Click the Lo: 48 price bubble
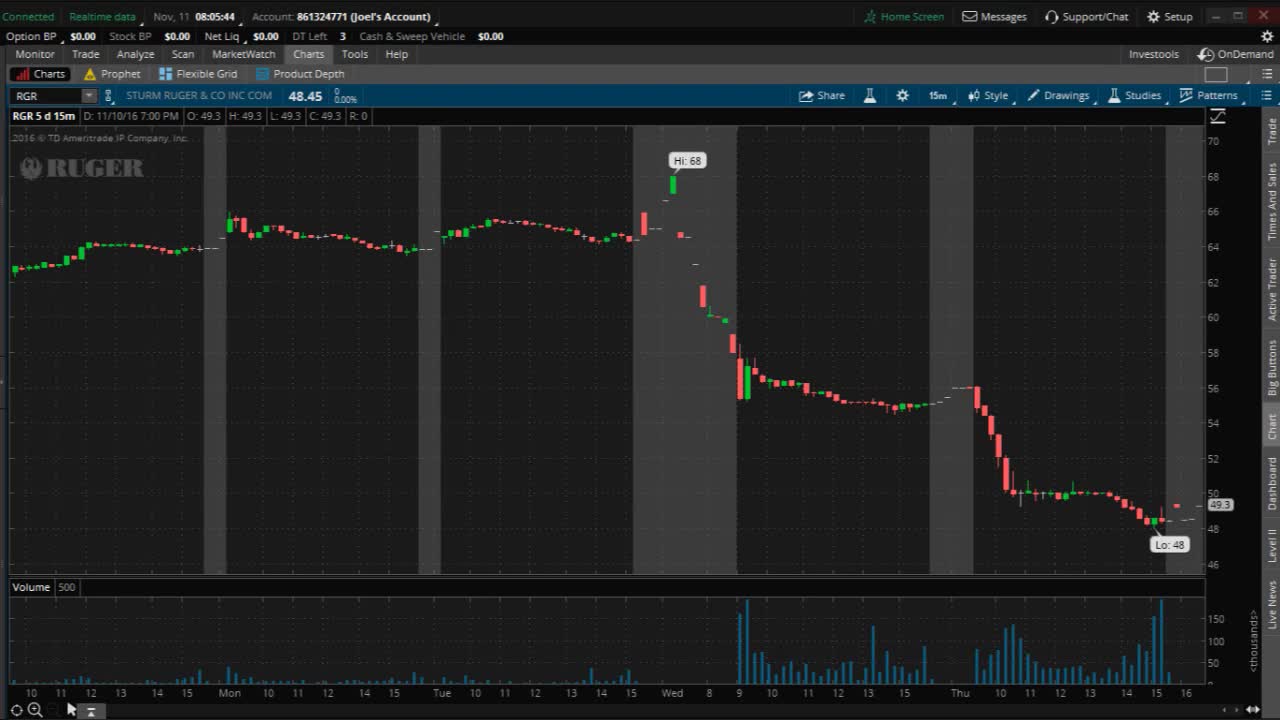The image size is (1280, 720). (x=1169, y=545)
